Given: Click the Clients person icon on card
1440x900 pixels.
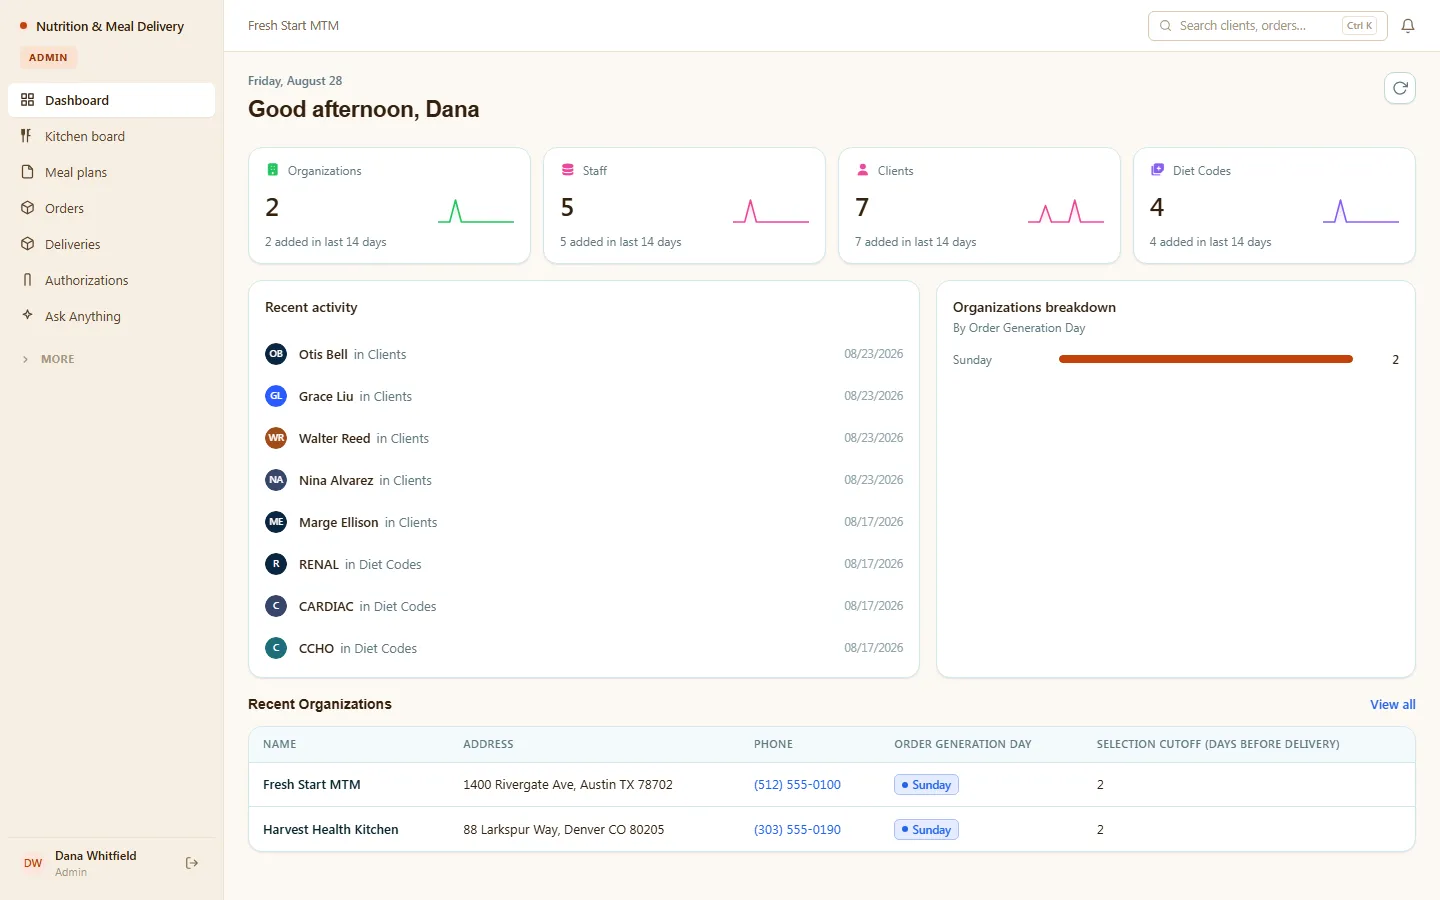Looking at the screenshot, I should tap(863, 170).
